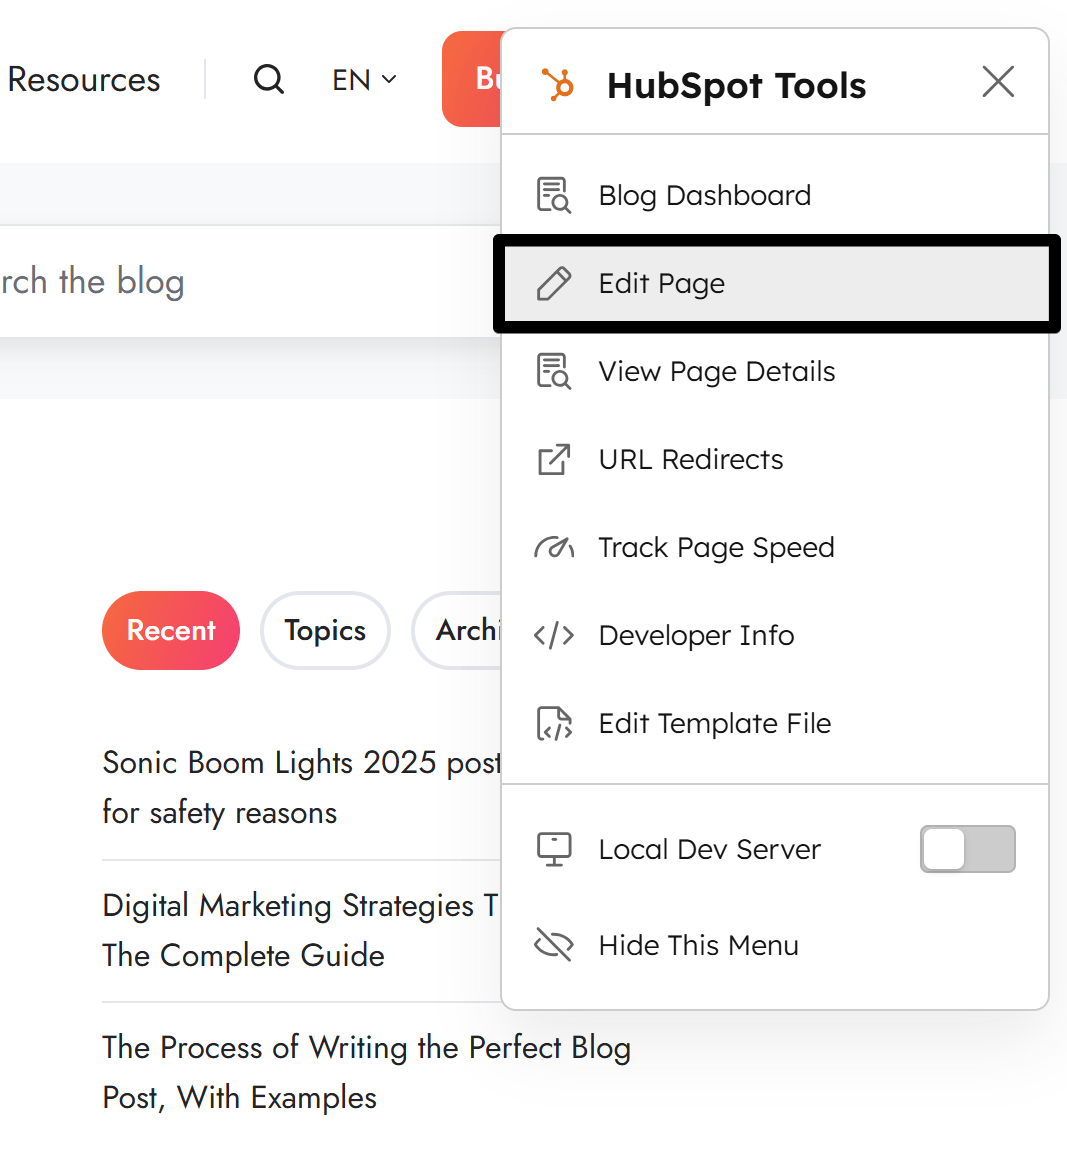Click the Edit Page pencil icon
This screenshot has height=1164, width=1067.
coord(554,284)
